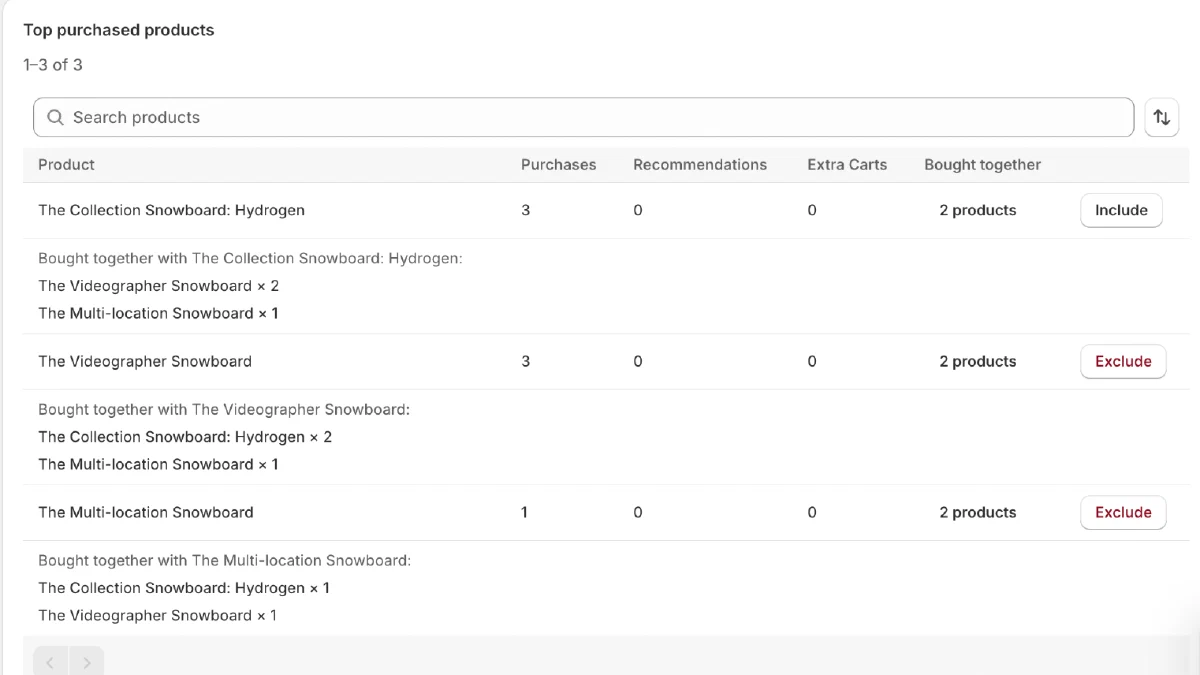
Task: Click purchases value 1 for Multi-location
Action: [x=524, y=512]
